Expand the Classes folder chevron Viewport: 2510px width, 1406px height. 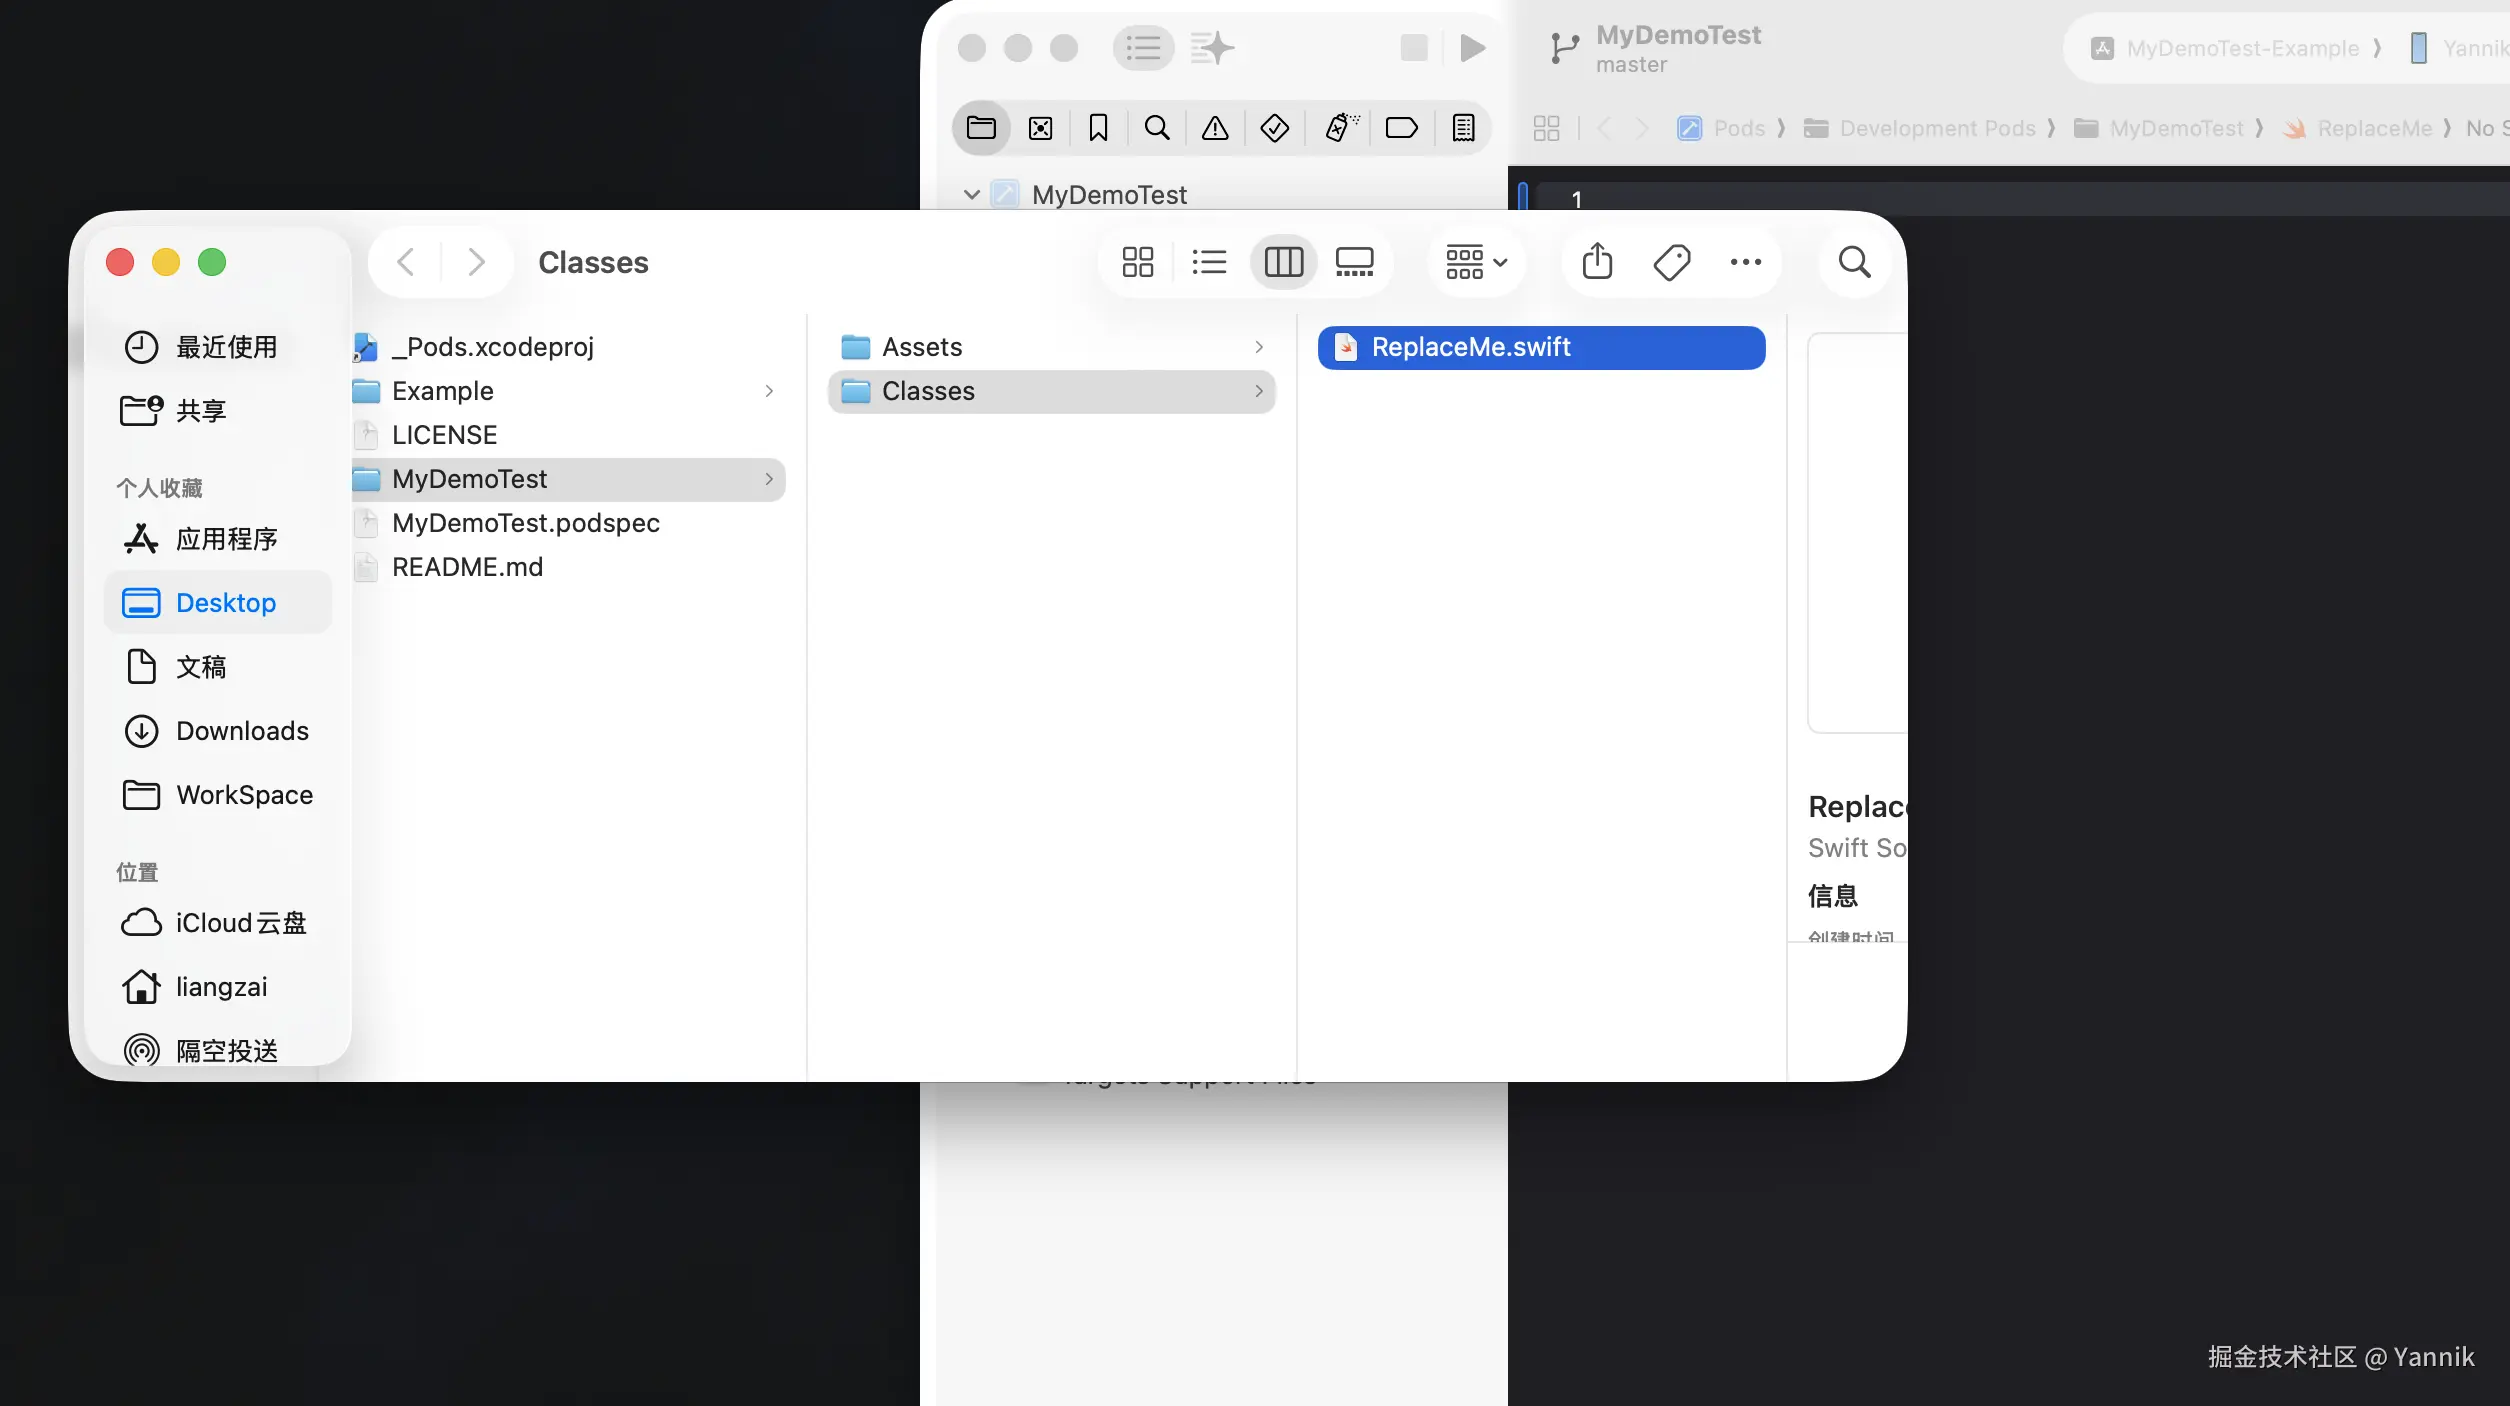[x=1259, y=391]
